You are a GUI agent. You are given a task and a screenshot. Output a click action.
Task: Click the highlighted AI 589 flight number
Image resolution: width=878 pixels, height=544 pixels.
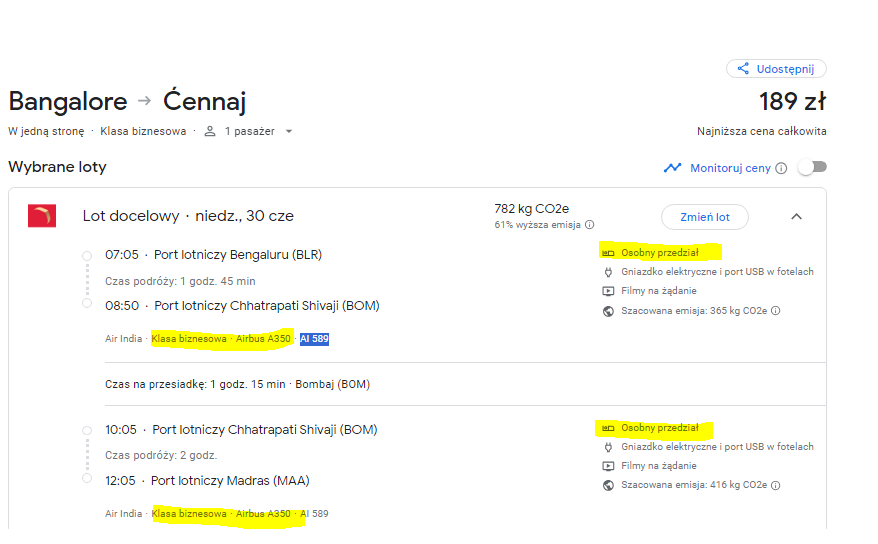(x=314, y=339)
